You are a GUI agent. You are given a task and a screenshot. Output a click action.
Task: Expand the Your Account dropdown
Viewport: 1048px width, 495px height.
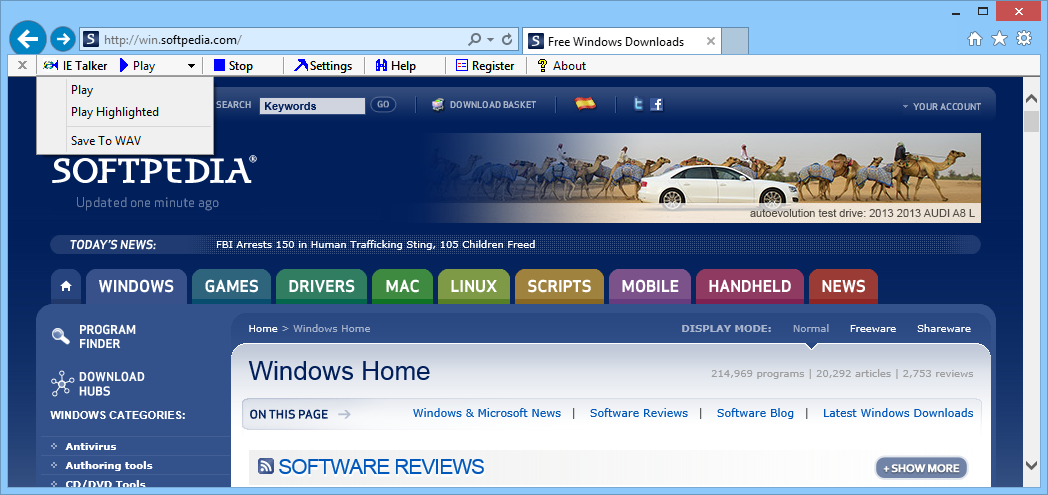[941, 106]
